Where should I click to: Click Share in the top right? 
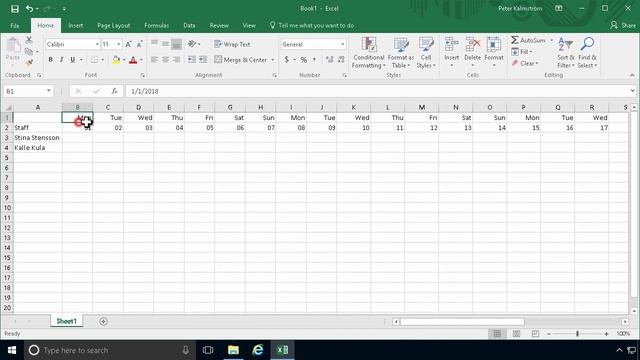pos(623,25)
